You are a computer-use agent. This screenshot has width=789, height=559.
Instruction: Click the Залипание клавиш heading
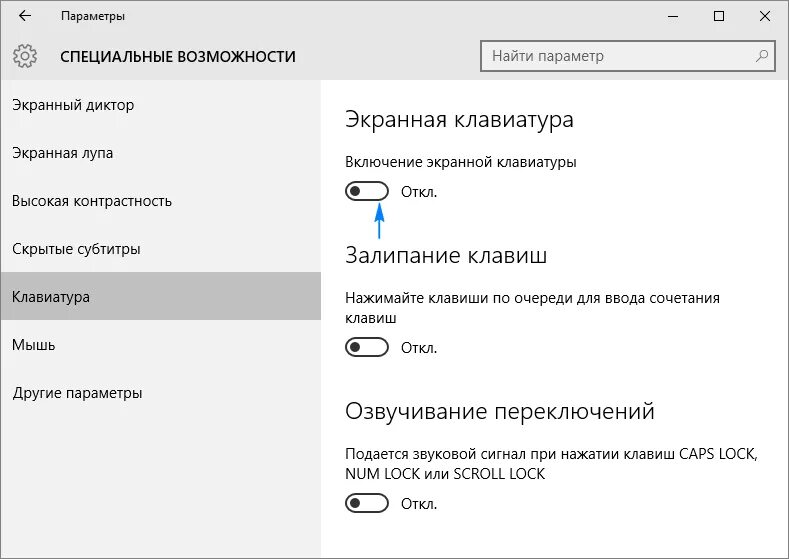[446, 255]
